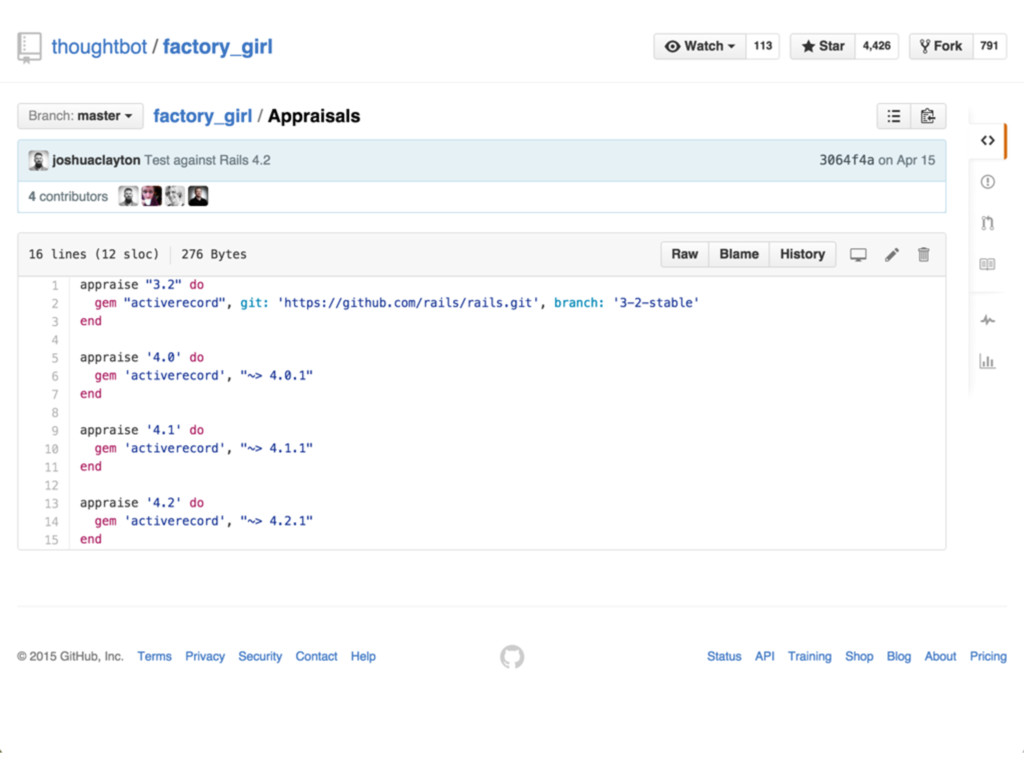
Task: Click the repository book icon
Action: [x=29, y=48]
